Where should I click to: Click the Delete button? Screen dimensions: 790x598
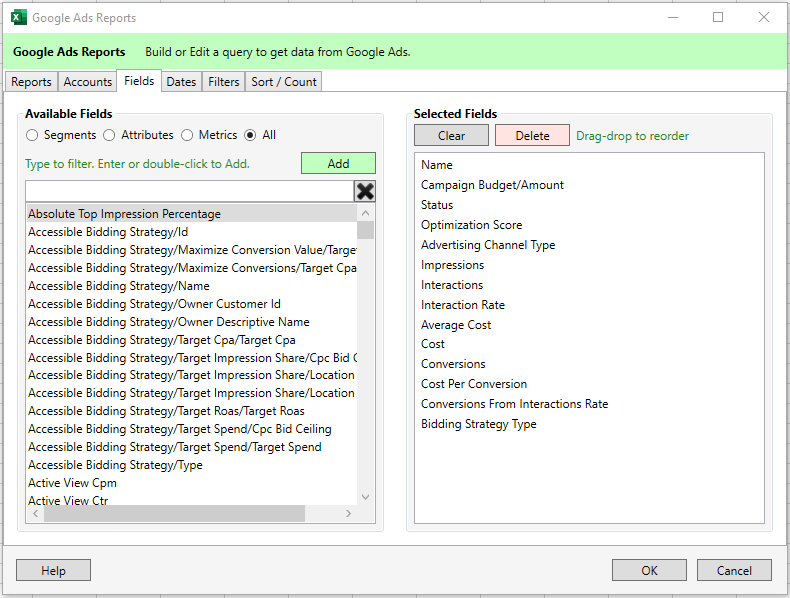pyautogui.click(x=533, y=136)
